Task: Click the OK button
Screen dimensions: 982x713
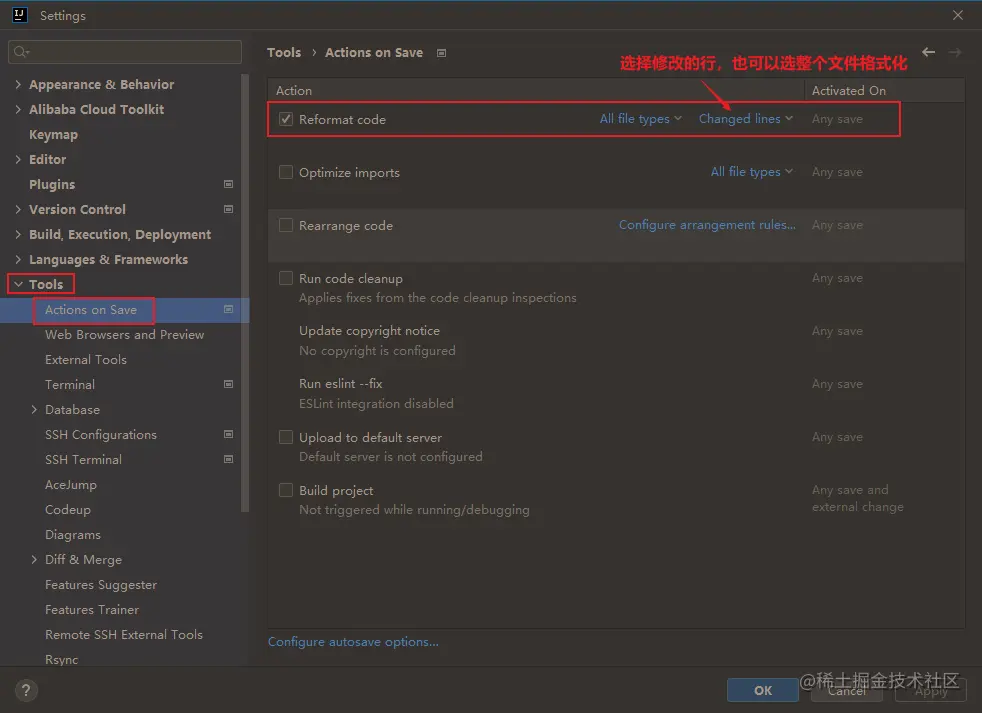Action: [x=763, y=690]
